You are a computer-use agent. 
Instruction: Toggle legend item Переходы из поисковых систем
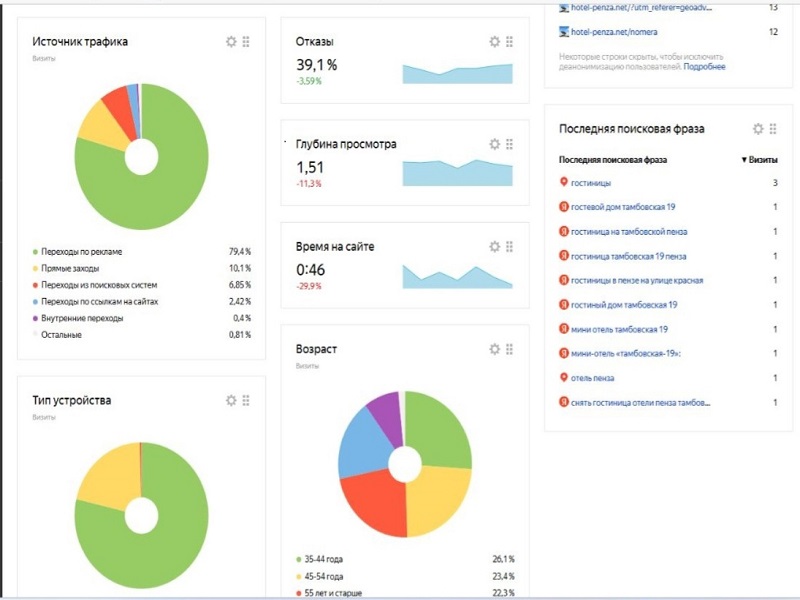(x=94, y=285)
